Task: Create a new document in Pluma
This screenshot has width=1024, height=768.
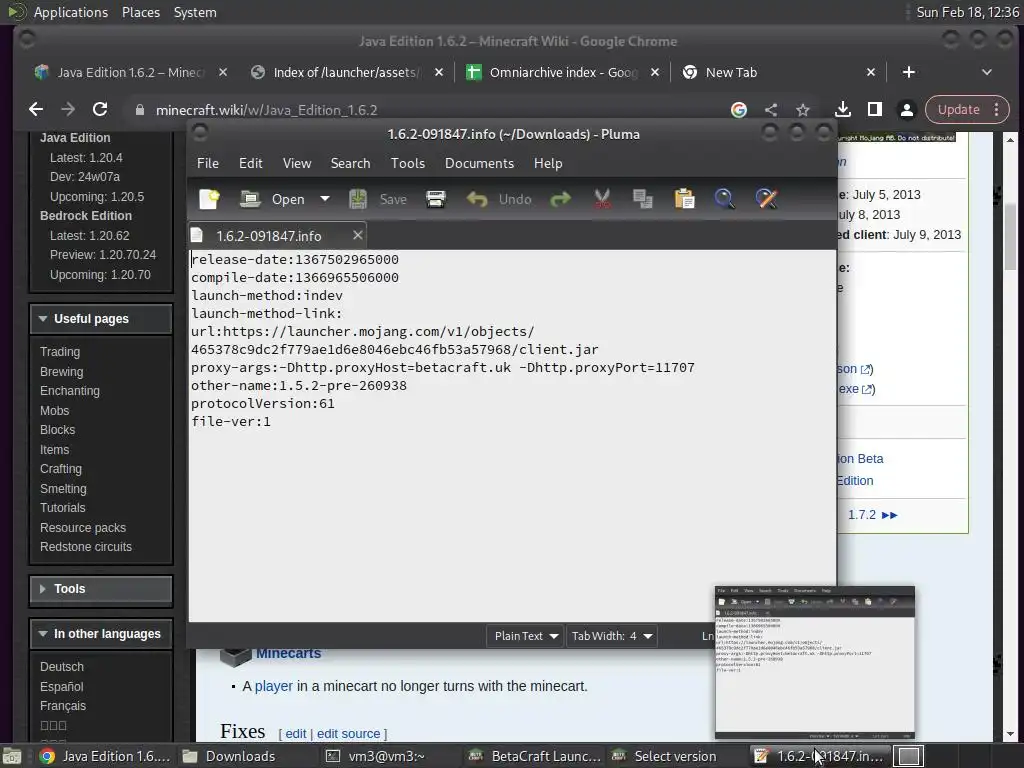Action: (x=209, y=199)
